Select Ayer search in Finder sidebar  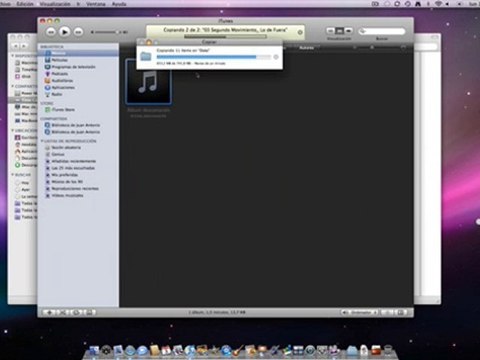[23, 189]
